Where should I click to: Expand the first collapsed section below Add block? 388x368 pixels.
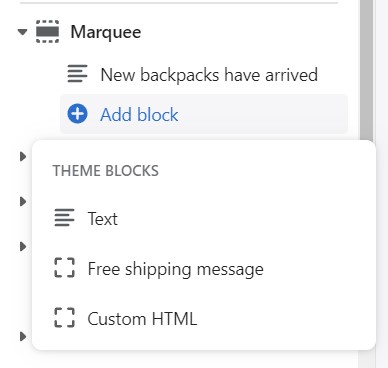pos(23,156)
